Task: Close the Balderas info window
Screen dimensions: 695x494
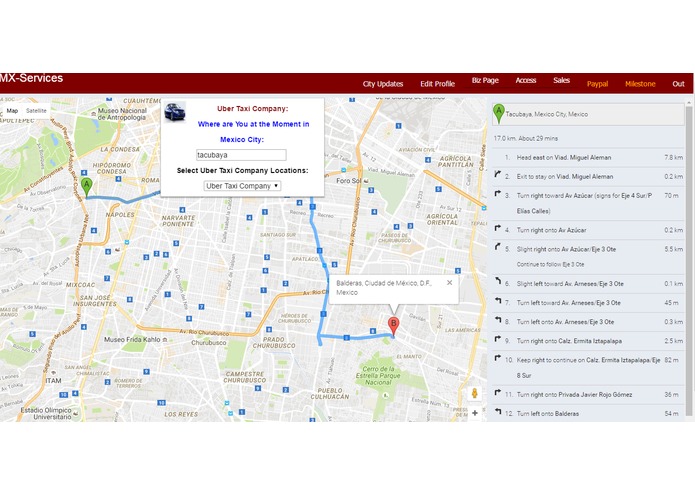Action: click(x=449, y=283)
